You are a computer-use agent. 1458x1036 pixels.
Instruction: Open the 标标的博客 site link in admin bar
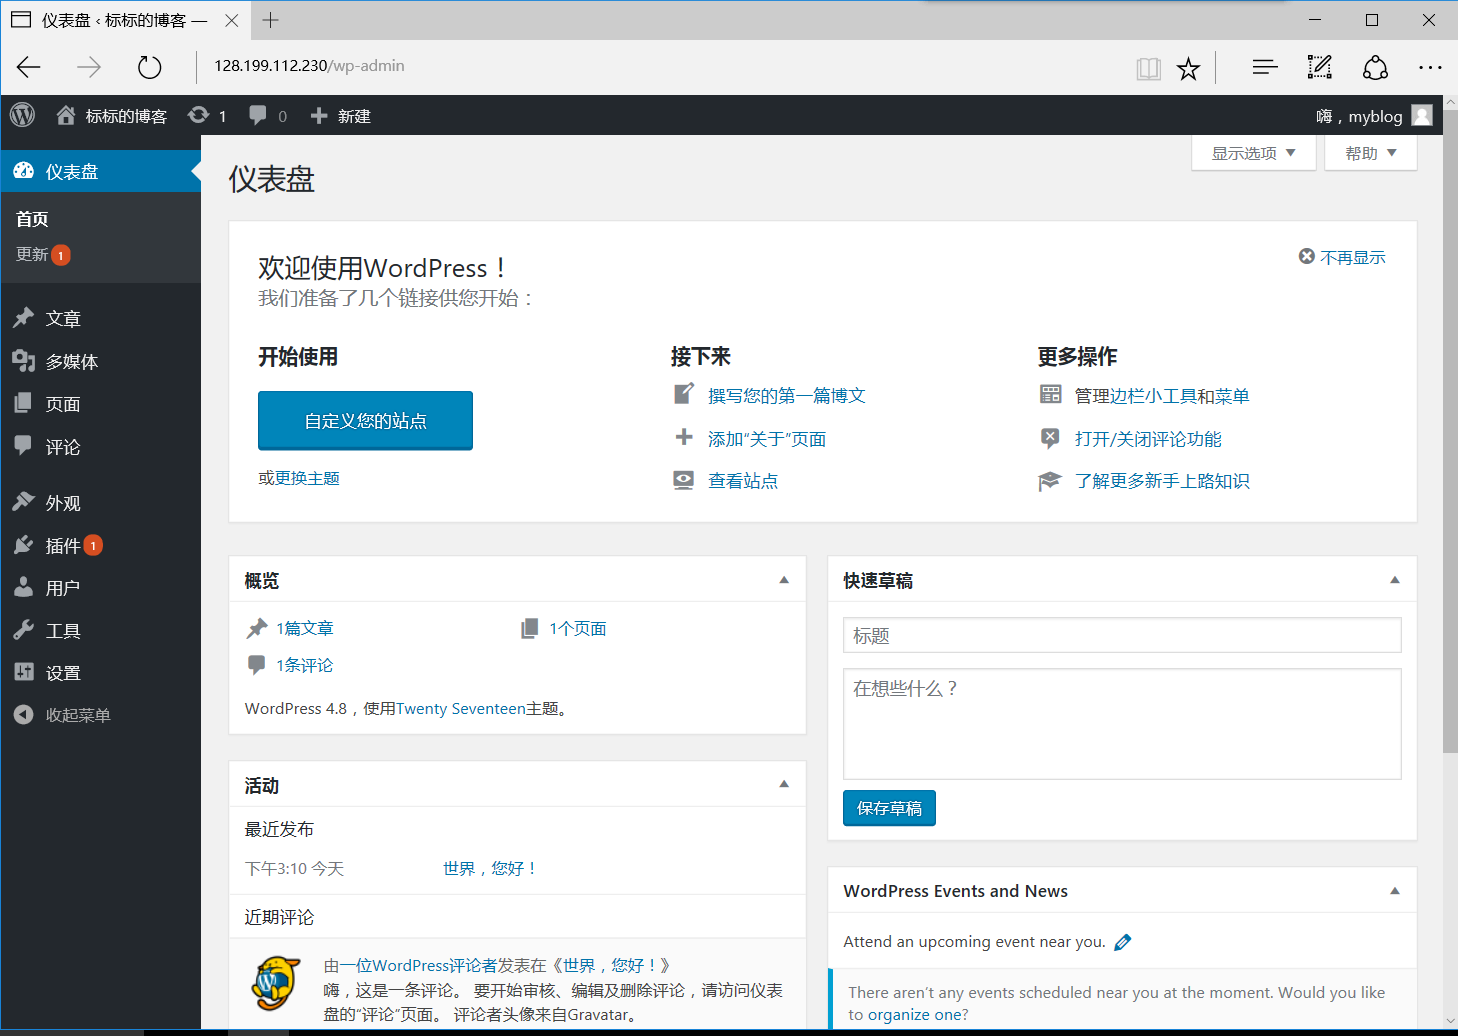(112, 116)
